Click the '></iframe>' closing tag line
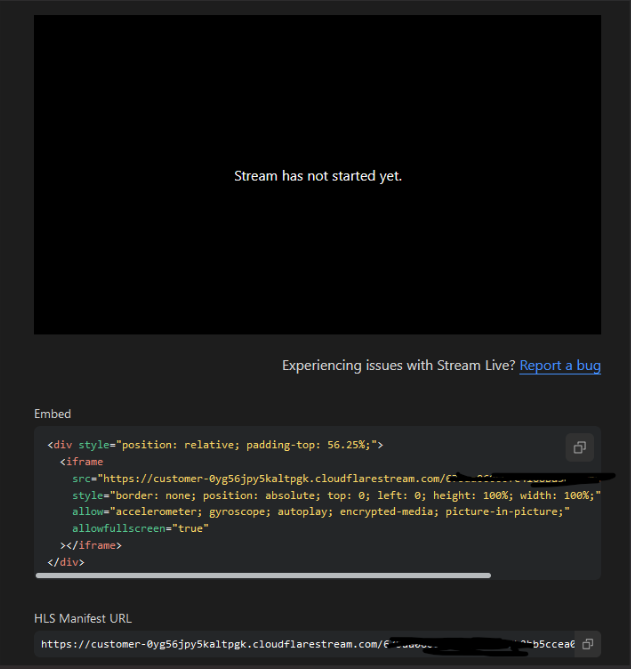The height and width of the screenshot is (669, 631). [x=91, y=545]
